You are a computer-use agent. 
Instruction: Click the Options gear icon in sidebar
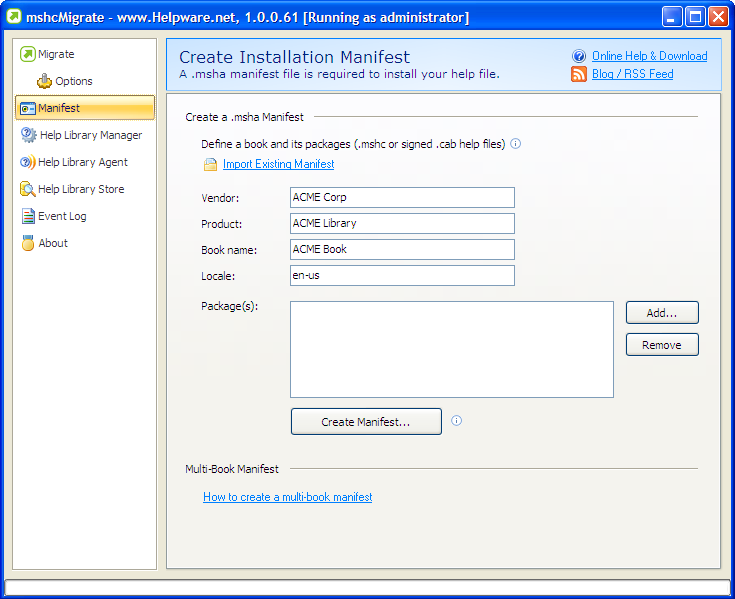point(45,81)
